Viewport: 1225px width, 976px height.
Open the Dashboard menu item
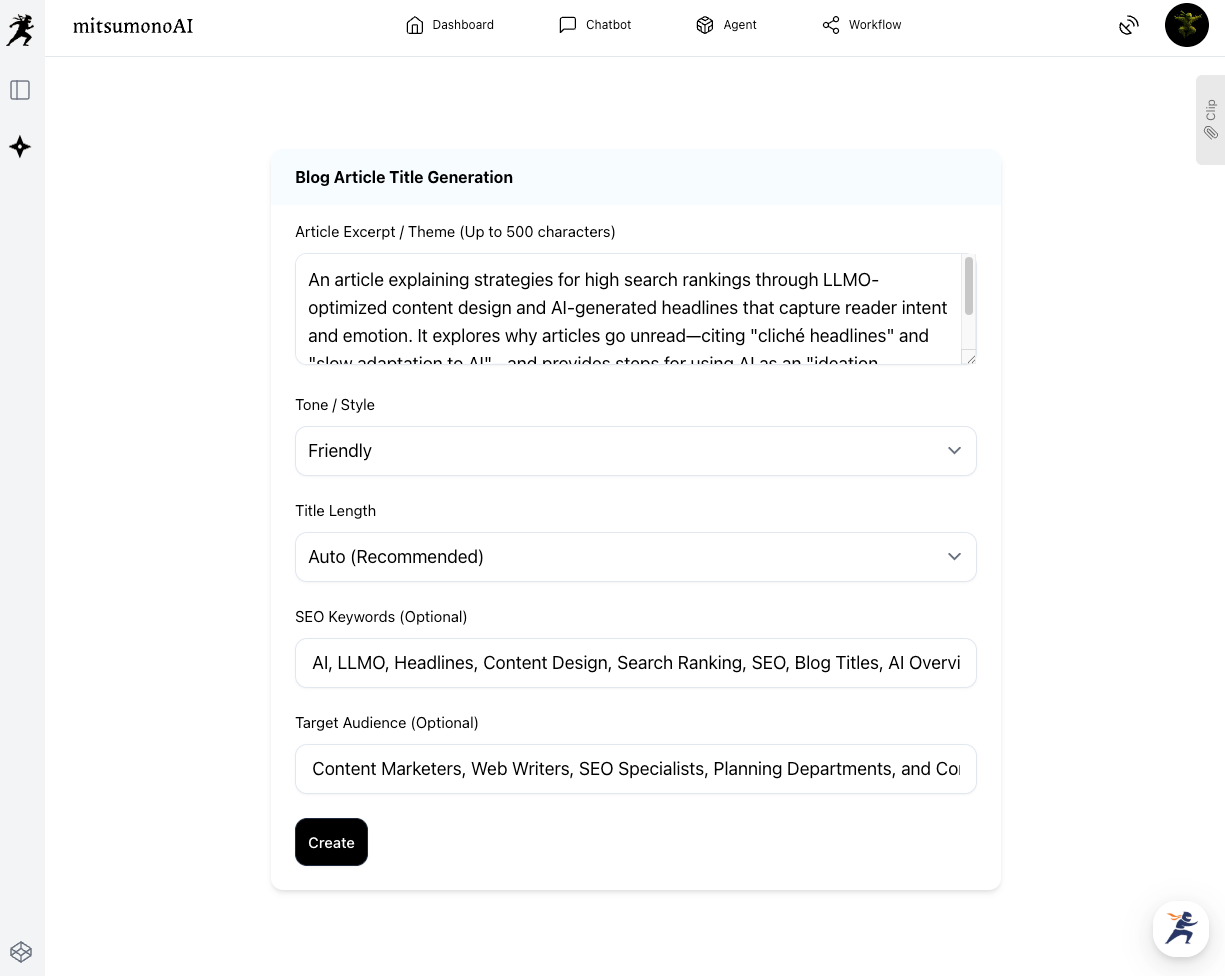tap(450, 25)
